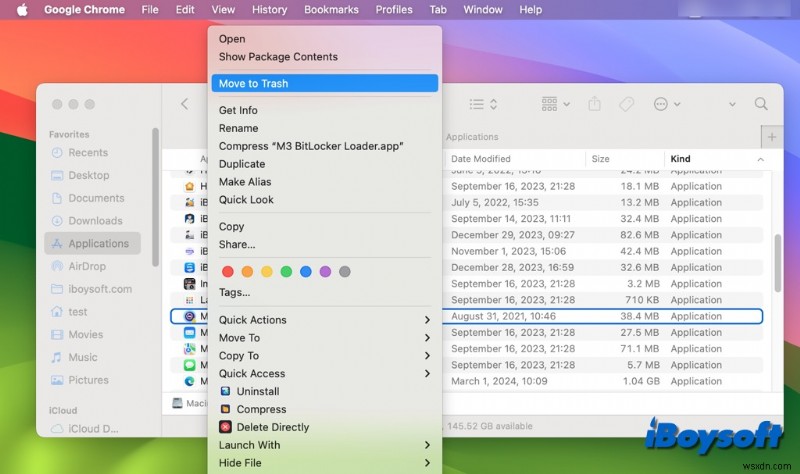Click the 82.6 MB size cell
800x474 pixels.
click(x=639, y=235)
